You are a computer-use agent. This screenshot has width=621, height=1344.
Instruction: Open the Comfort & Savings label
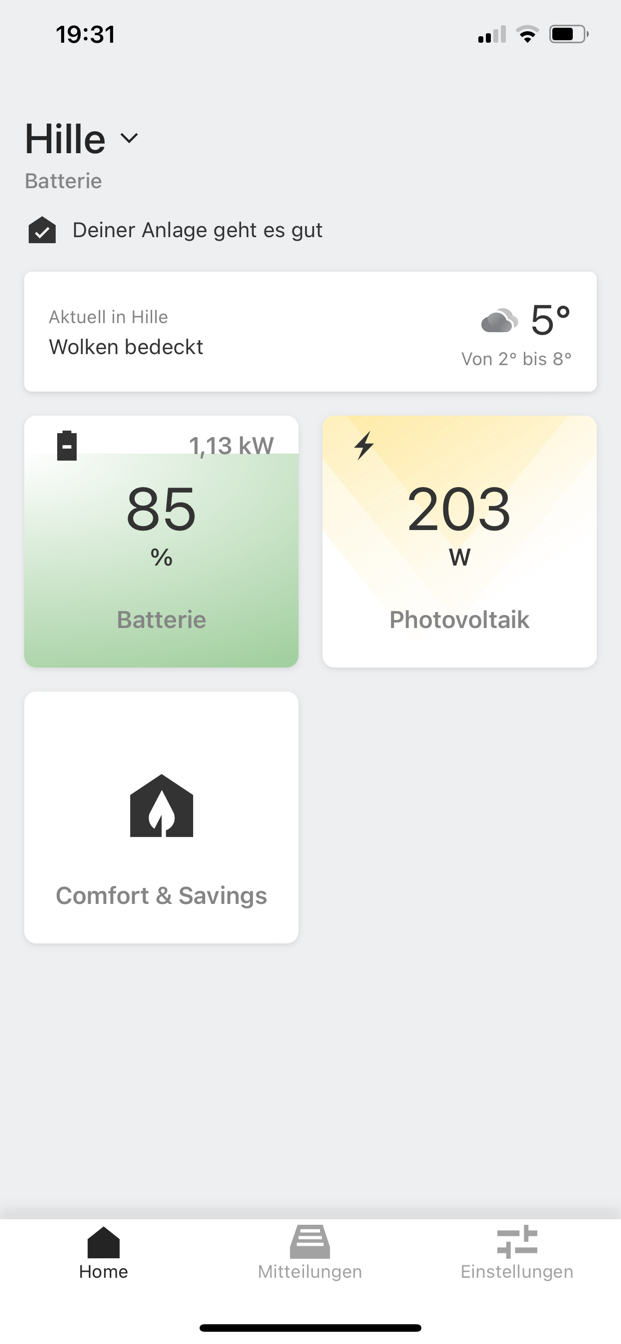[x=161, y=895]
